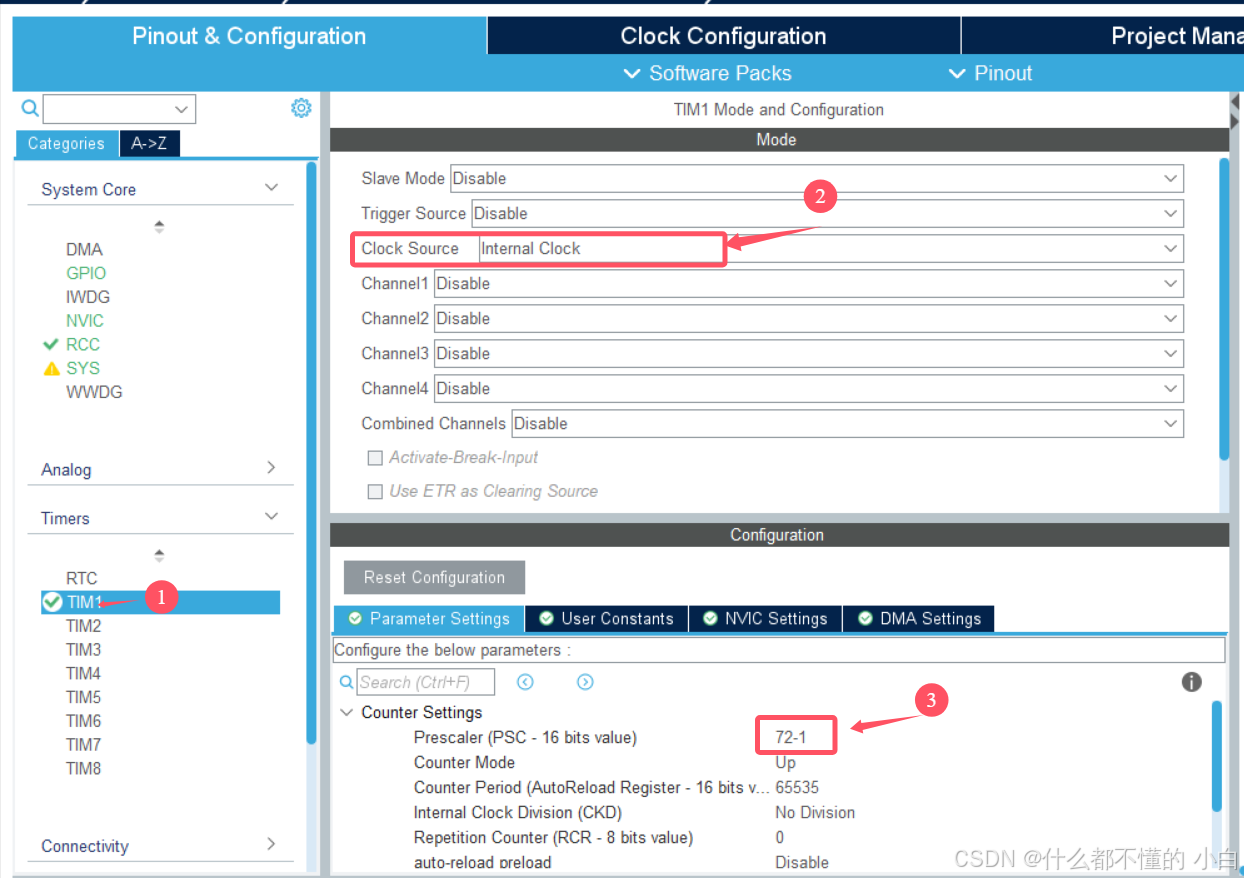Collapse the Counter Settings group
Image resolution: width=1244 pixels, height=878 pixels.
click(347, 713)
